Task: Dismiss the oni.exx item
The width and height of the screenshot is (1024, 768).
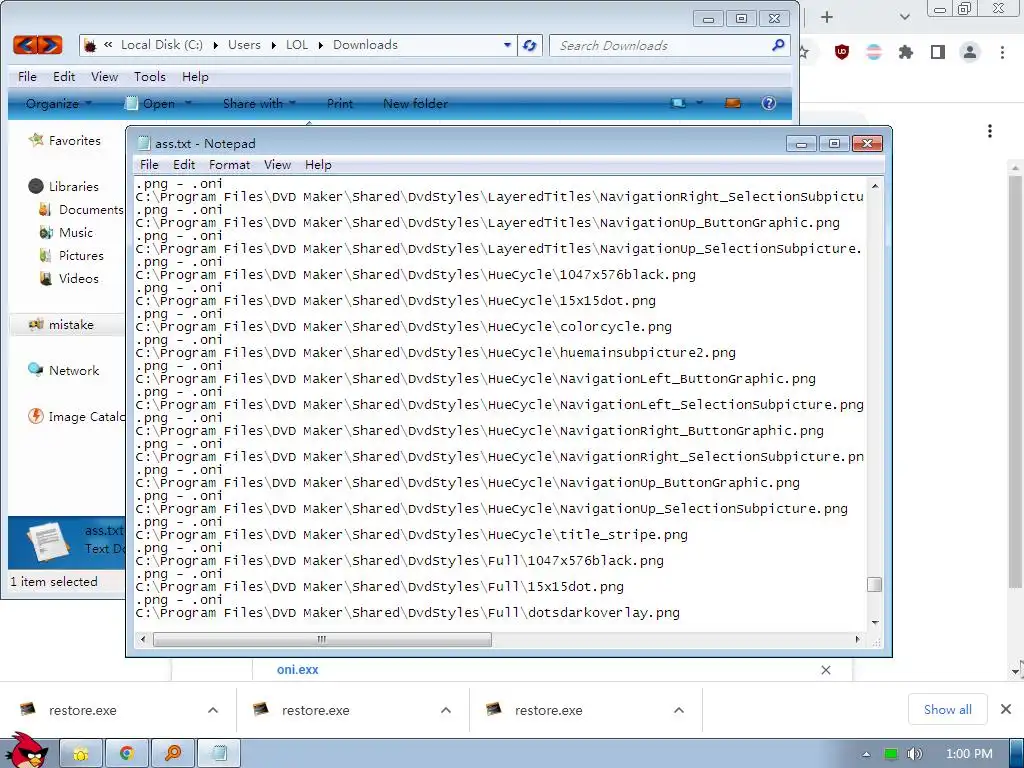Action: [x=826, y=670]
